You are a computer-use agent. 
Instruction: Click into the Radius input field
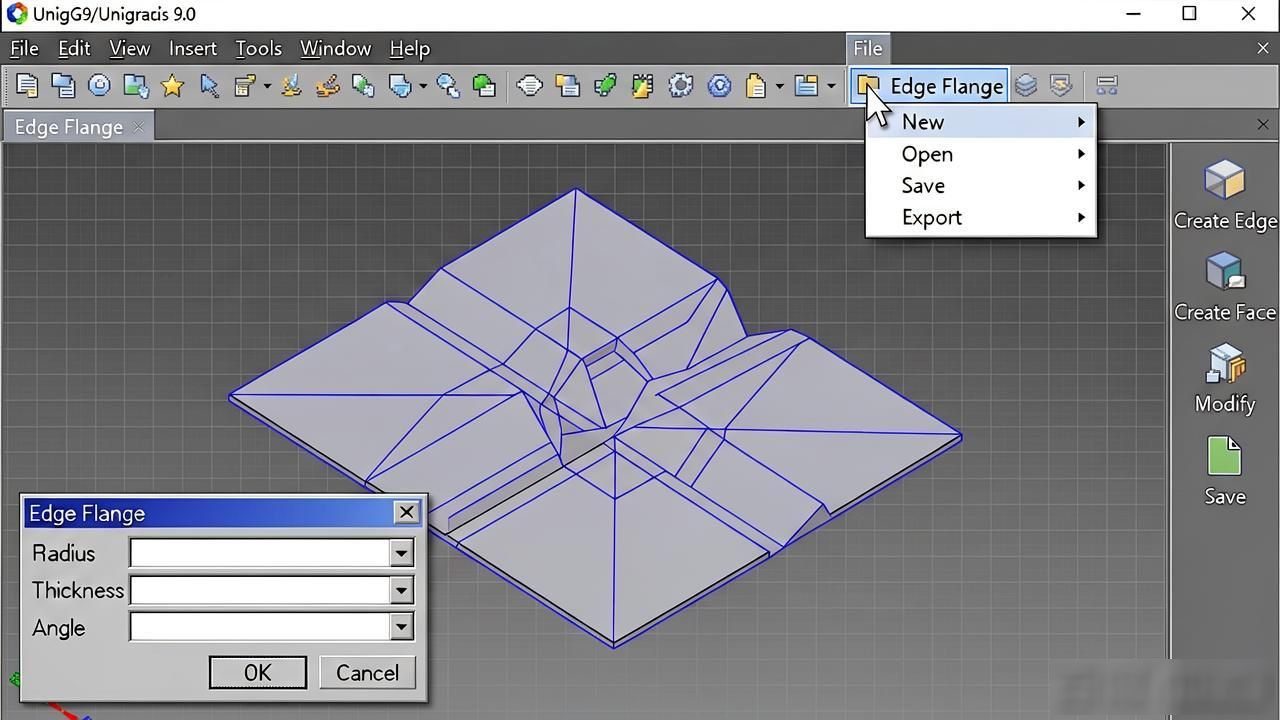(x=259, y=553)
